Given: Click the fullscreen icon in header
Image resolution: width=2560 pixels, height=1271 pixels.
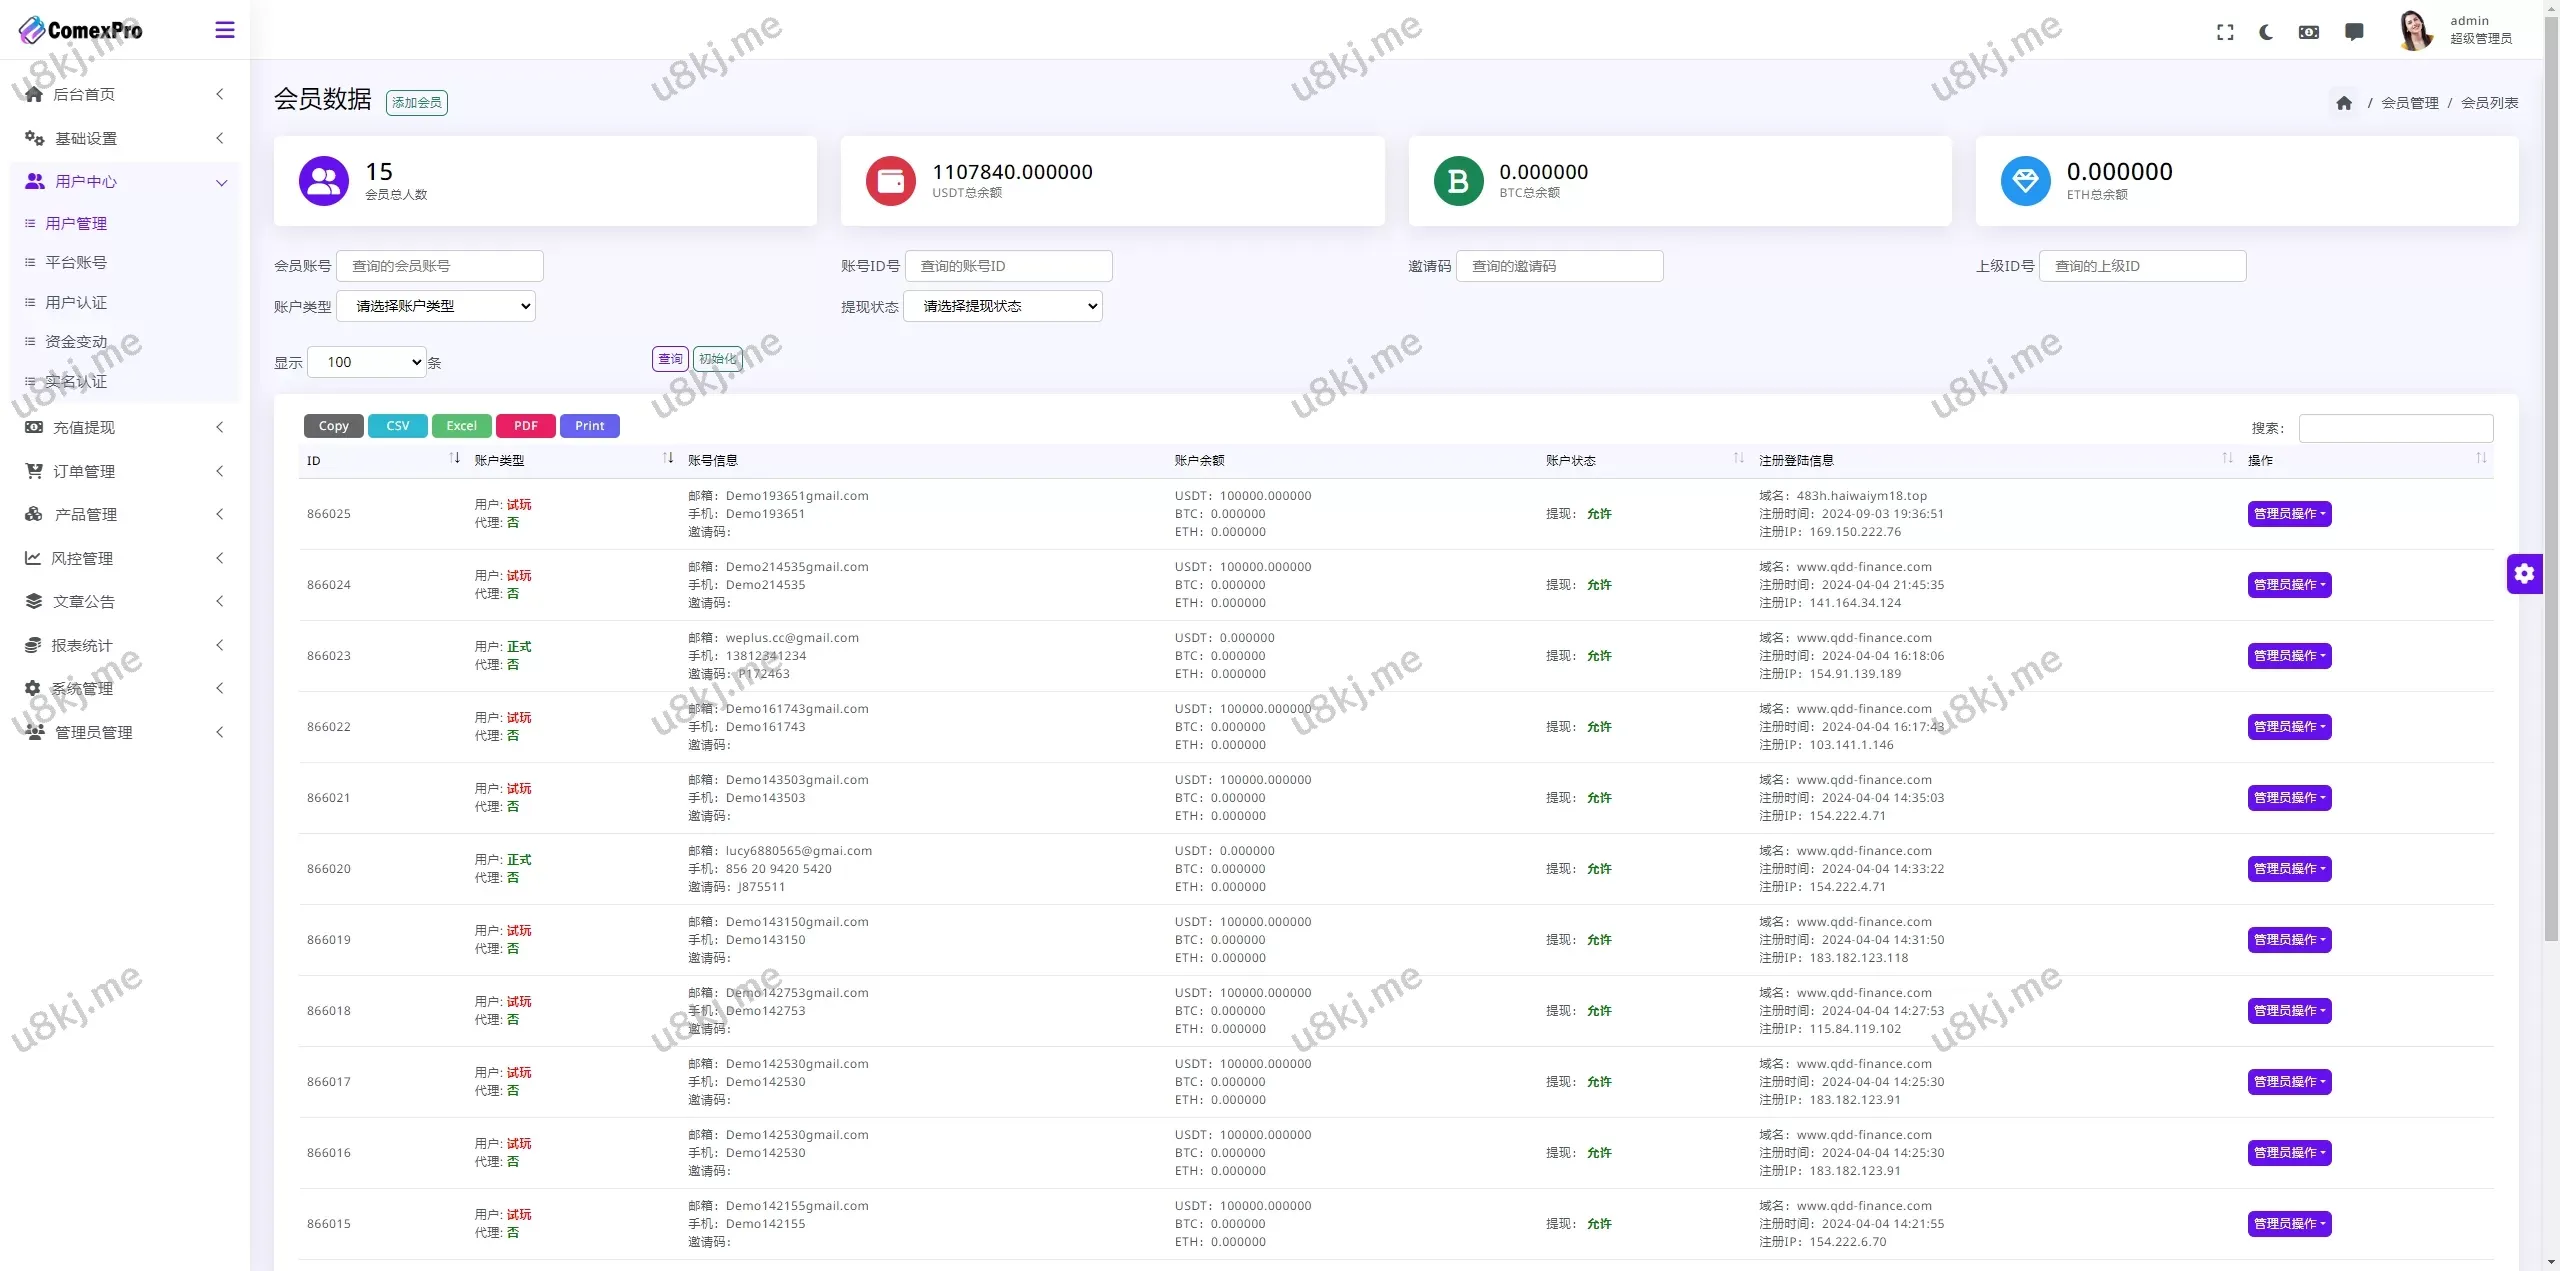Looking at the screenshot, I should [2225, 32].
